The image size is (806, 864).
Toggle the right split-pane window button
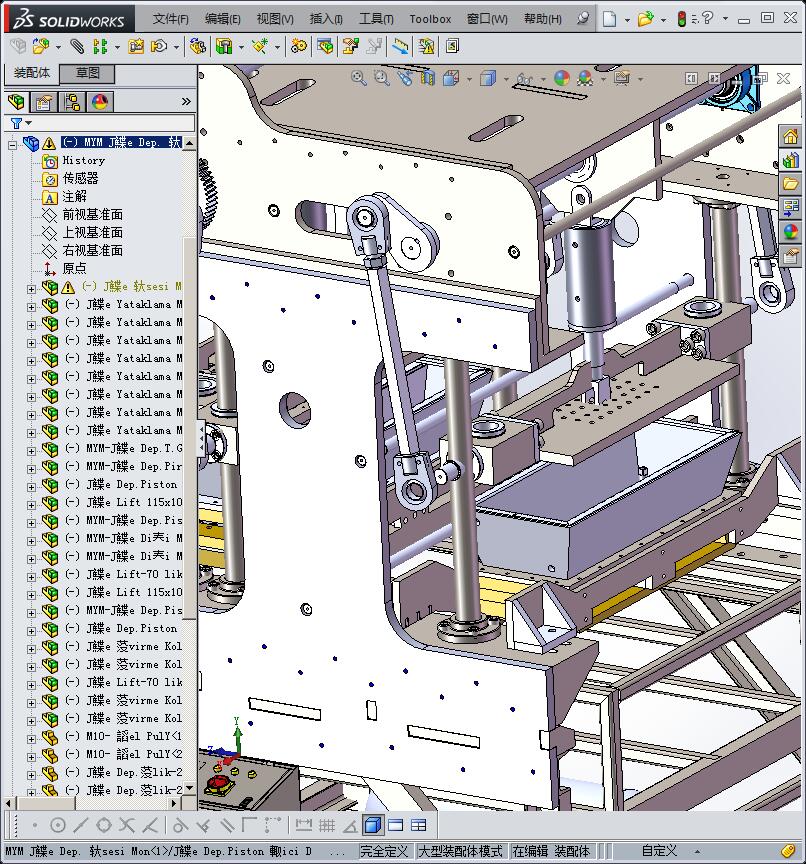pos(714,79)
